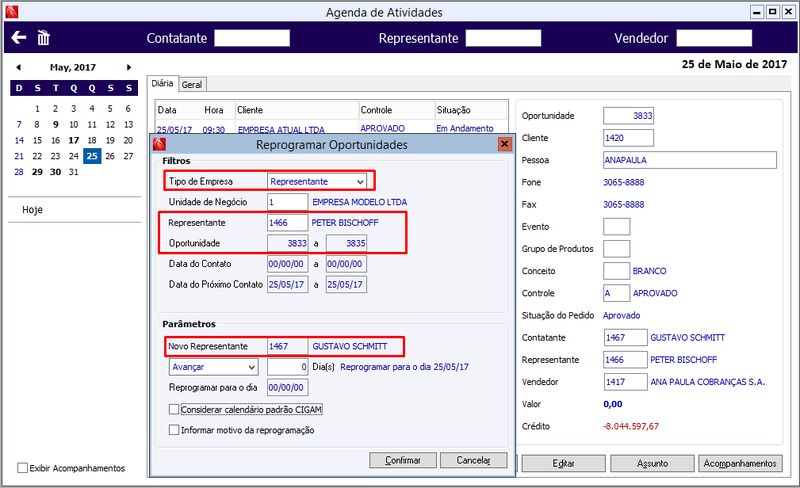Click Pessoa field ANAPAULA

690,160
